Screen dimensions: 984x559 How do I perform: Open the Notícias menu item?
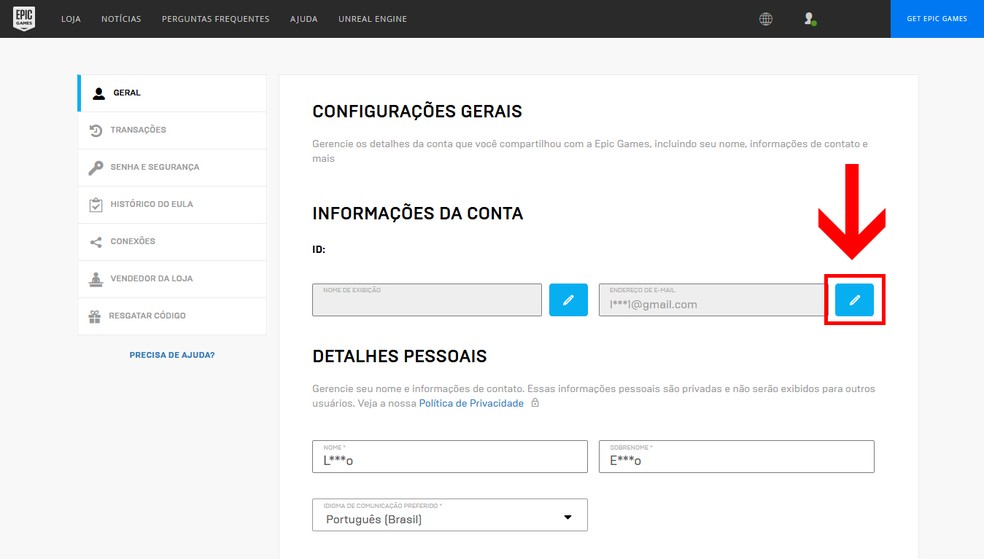point(121,19)
